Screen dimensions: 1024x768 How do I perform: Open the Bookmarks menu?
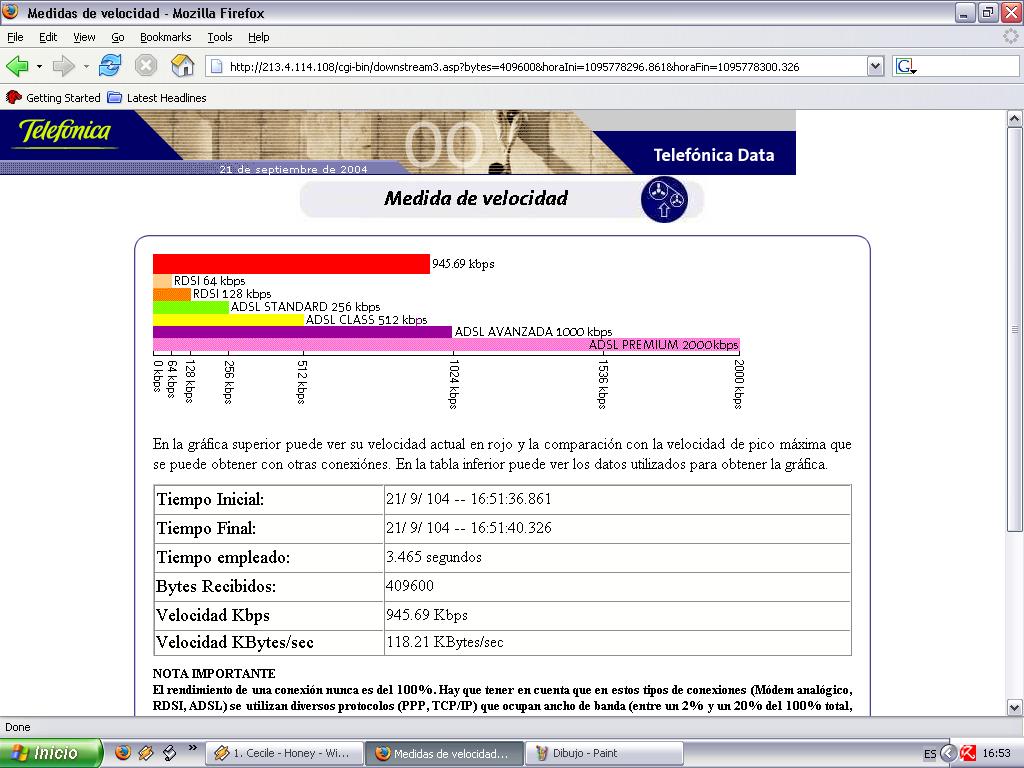[165, 37]
